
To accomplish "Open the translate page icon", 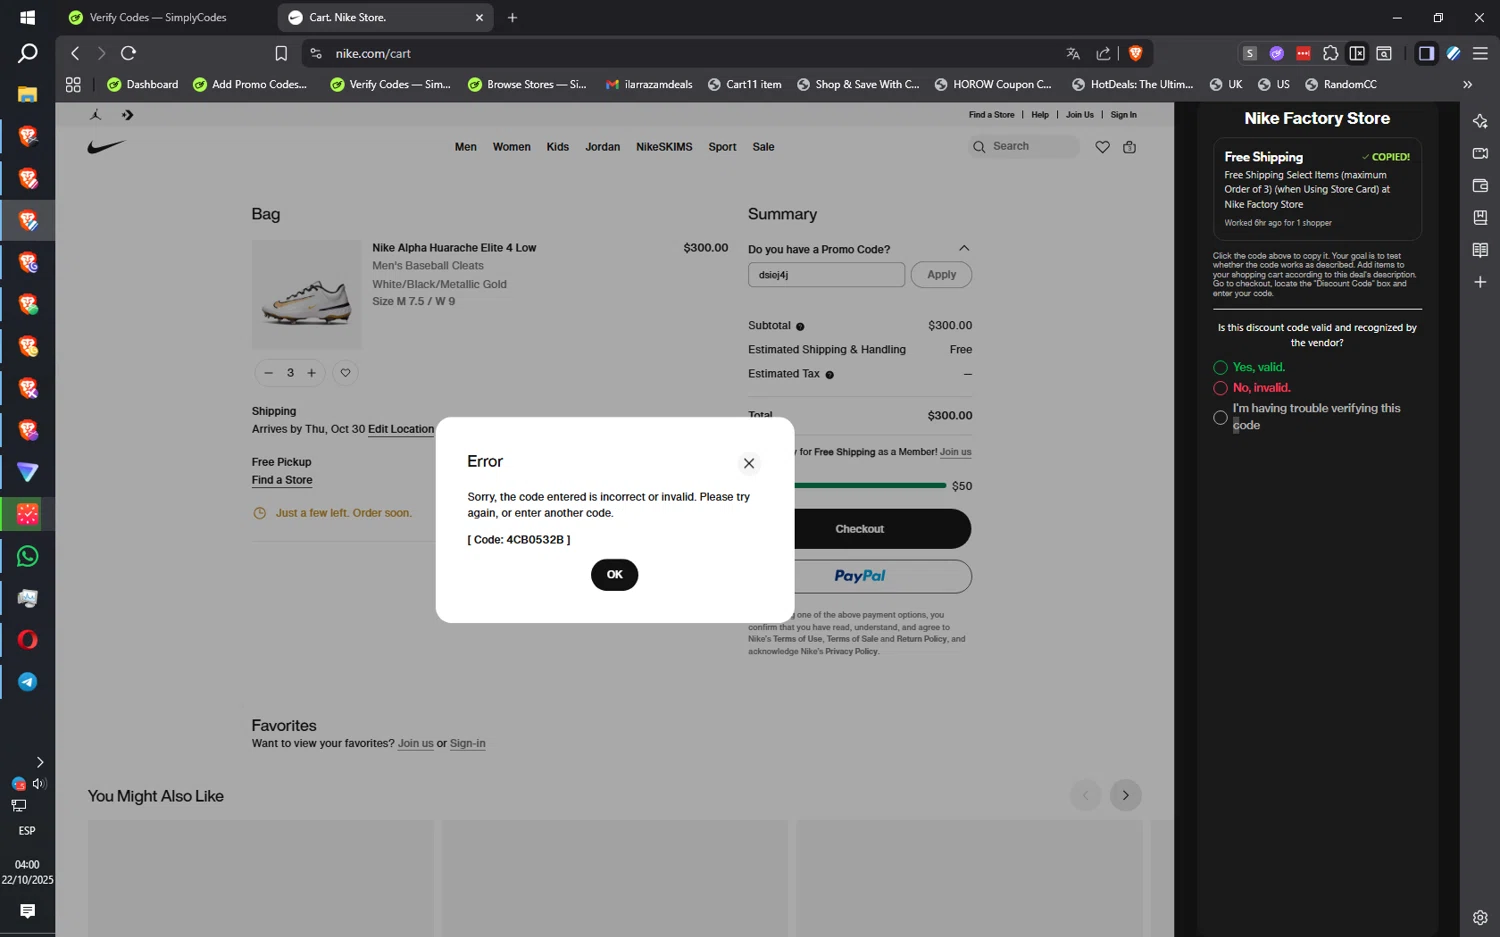I will click(x=1073, y=54).
